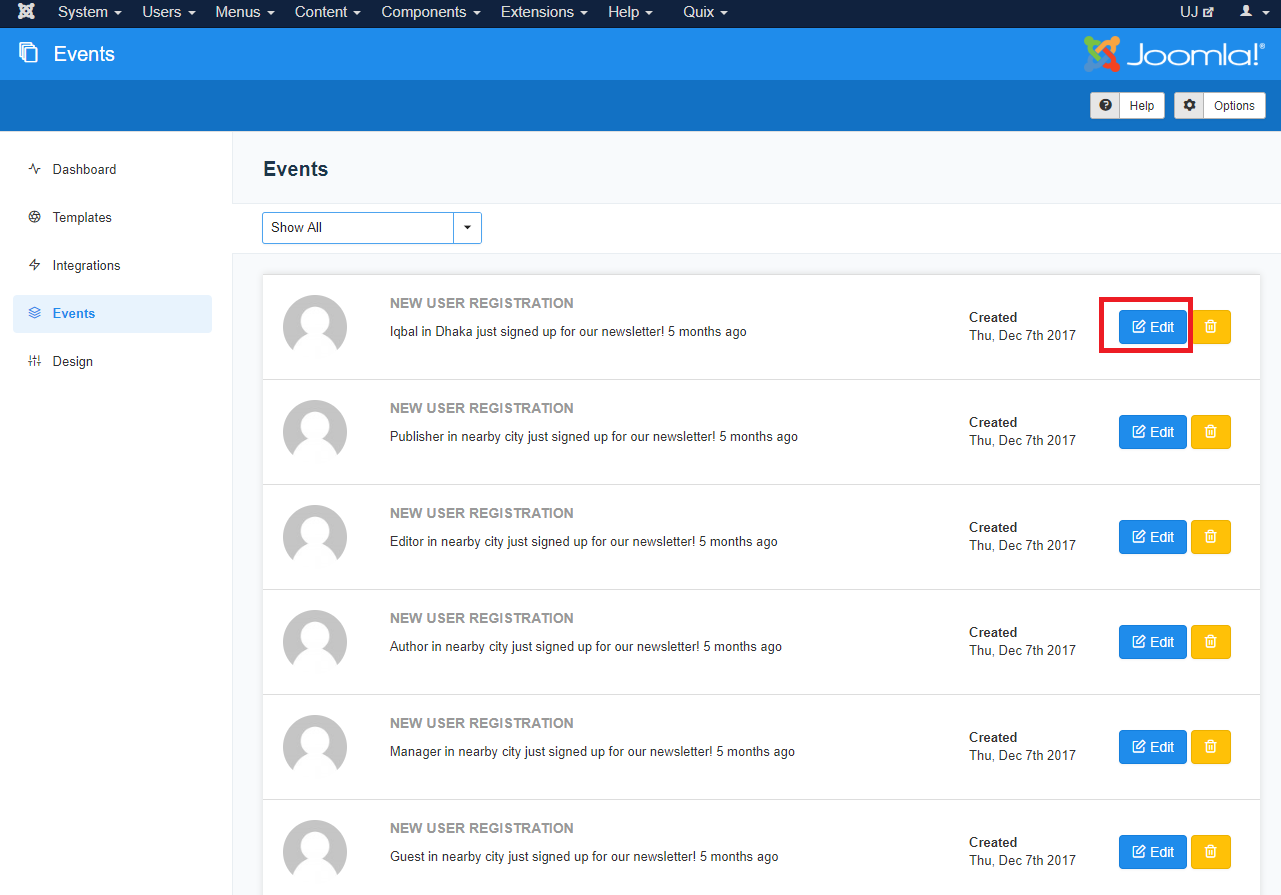This screenshot has height=895, width=1281.
Task: Edit the Iqbal in Dhaka event
Action: tap(1152, 327)
